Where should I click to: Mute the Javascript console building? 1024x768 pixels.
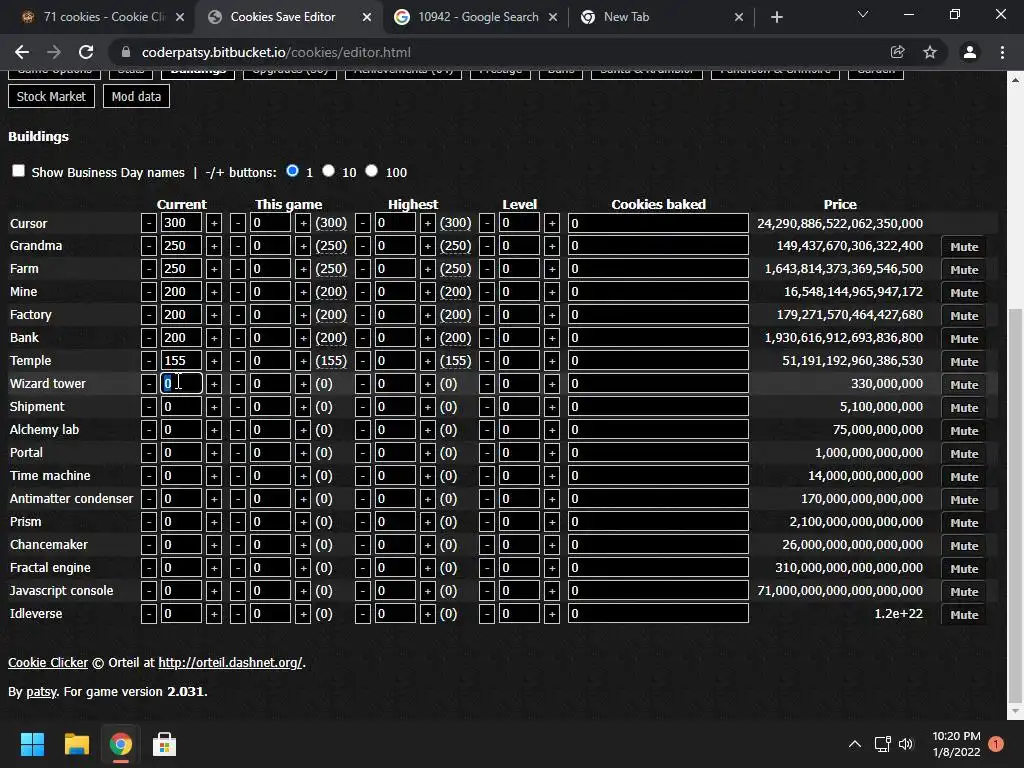pos(964,592)
